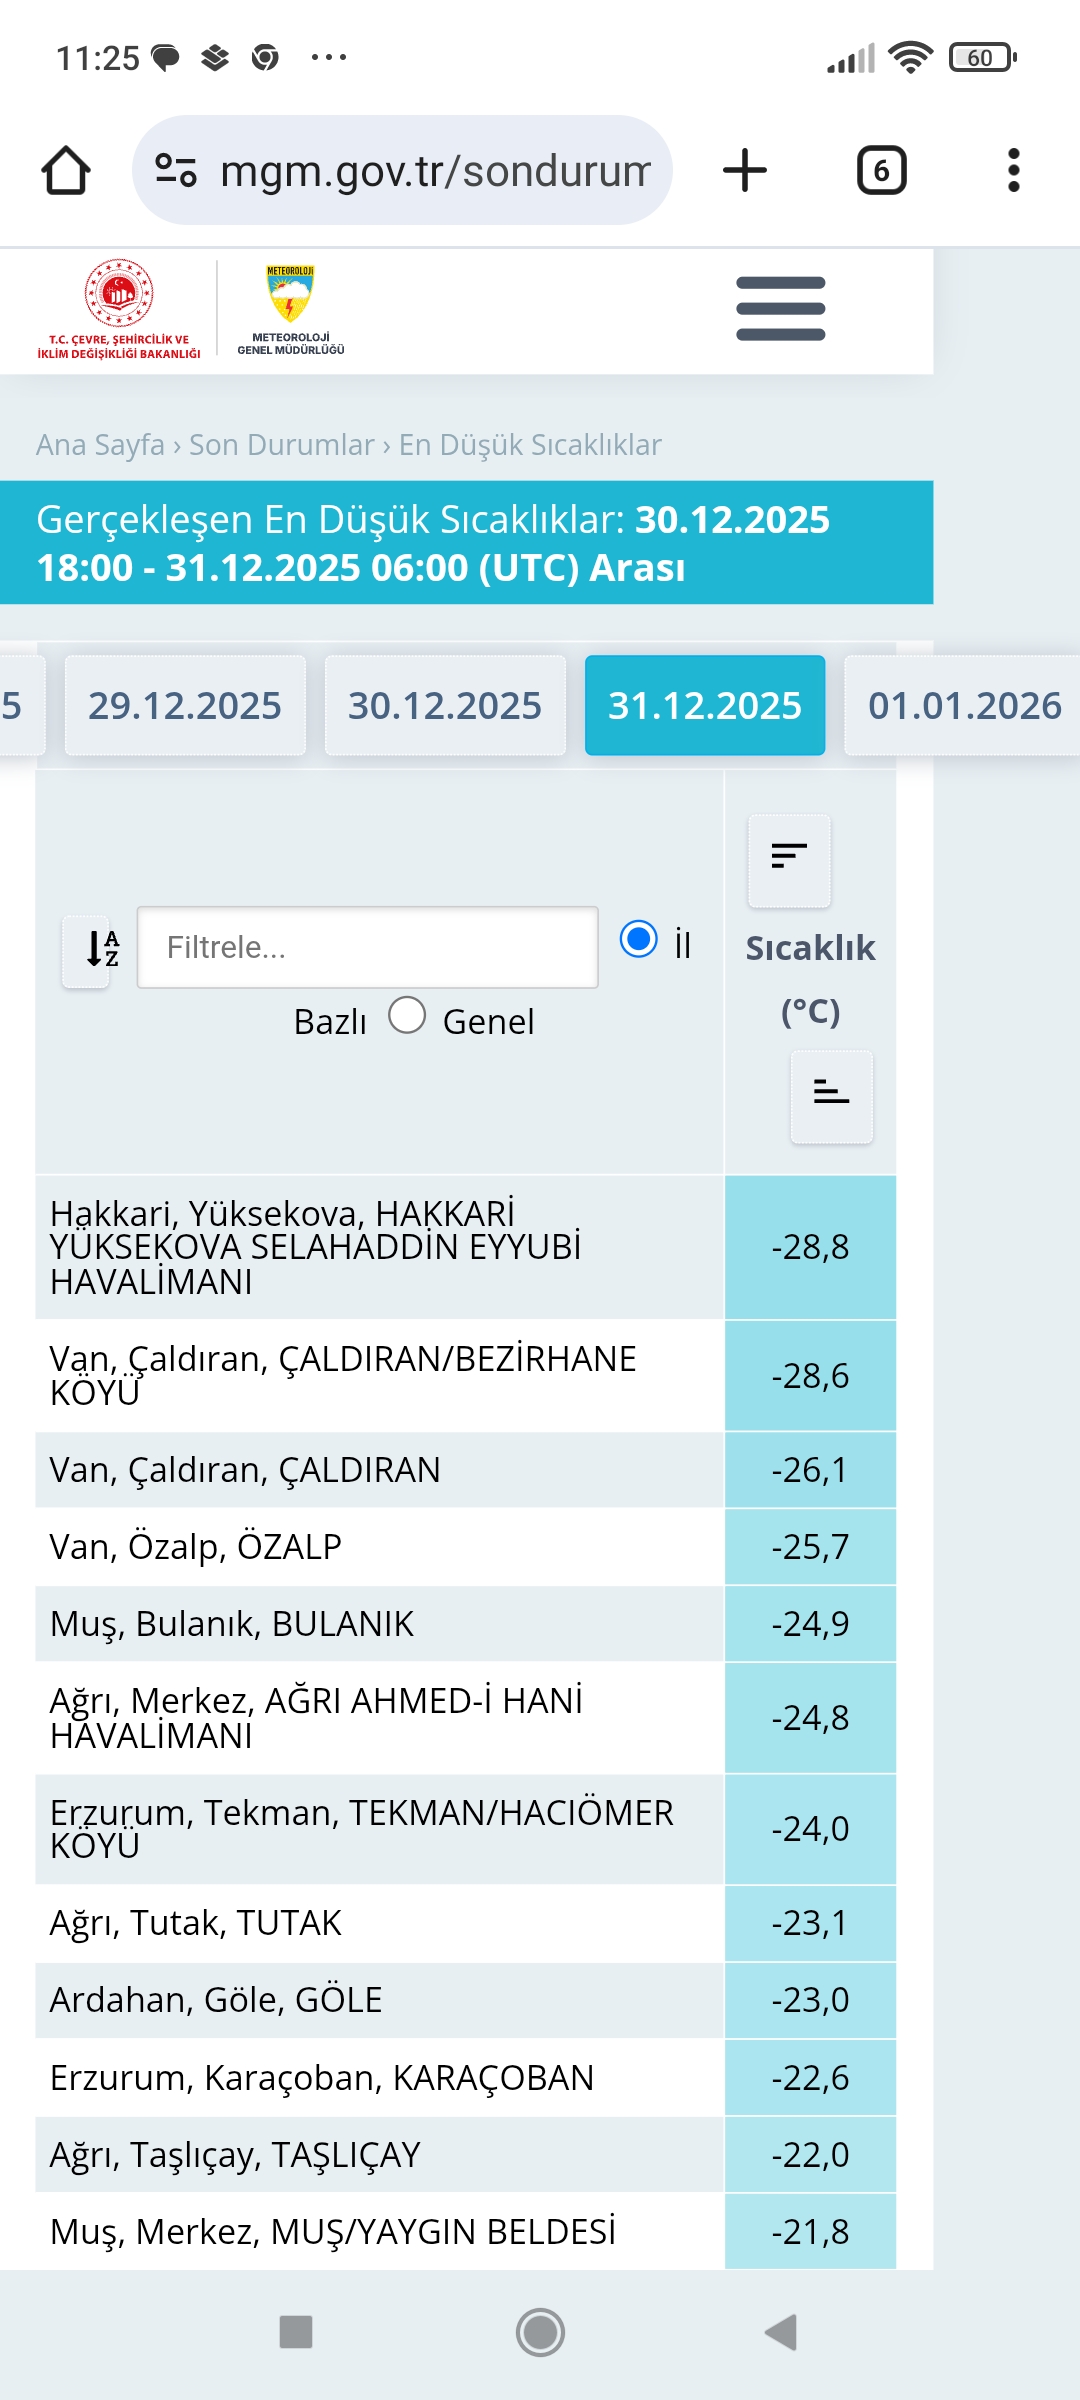Sort temperatures descending icon above Sıcaklık
The image size is (1080, 2400).
(x=789, y=860)
